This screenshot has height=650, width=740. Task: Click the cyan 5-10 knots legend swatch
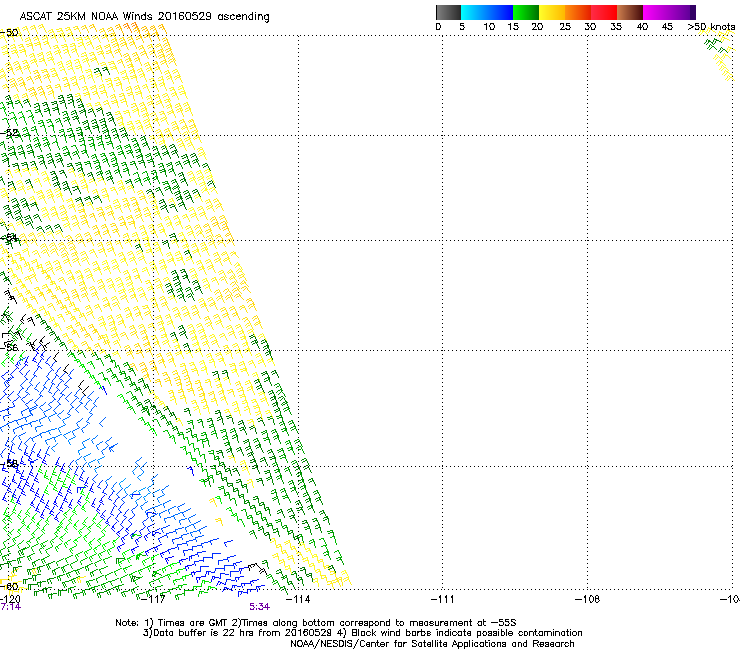[x=473, y=12]
